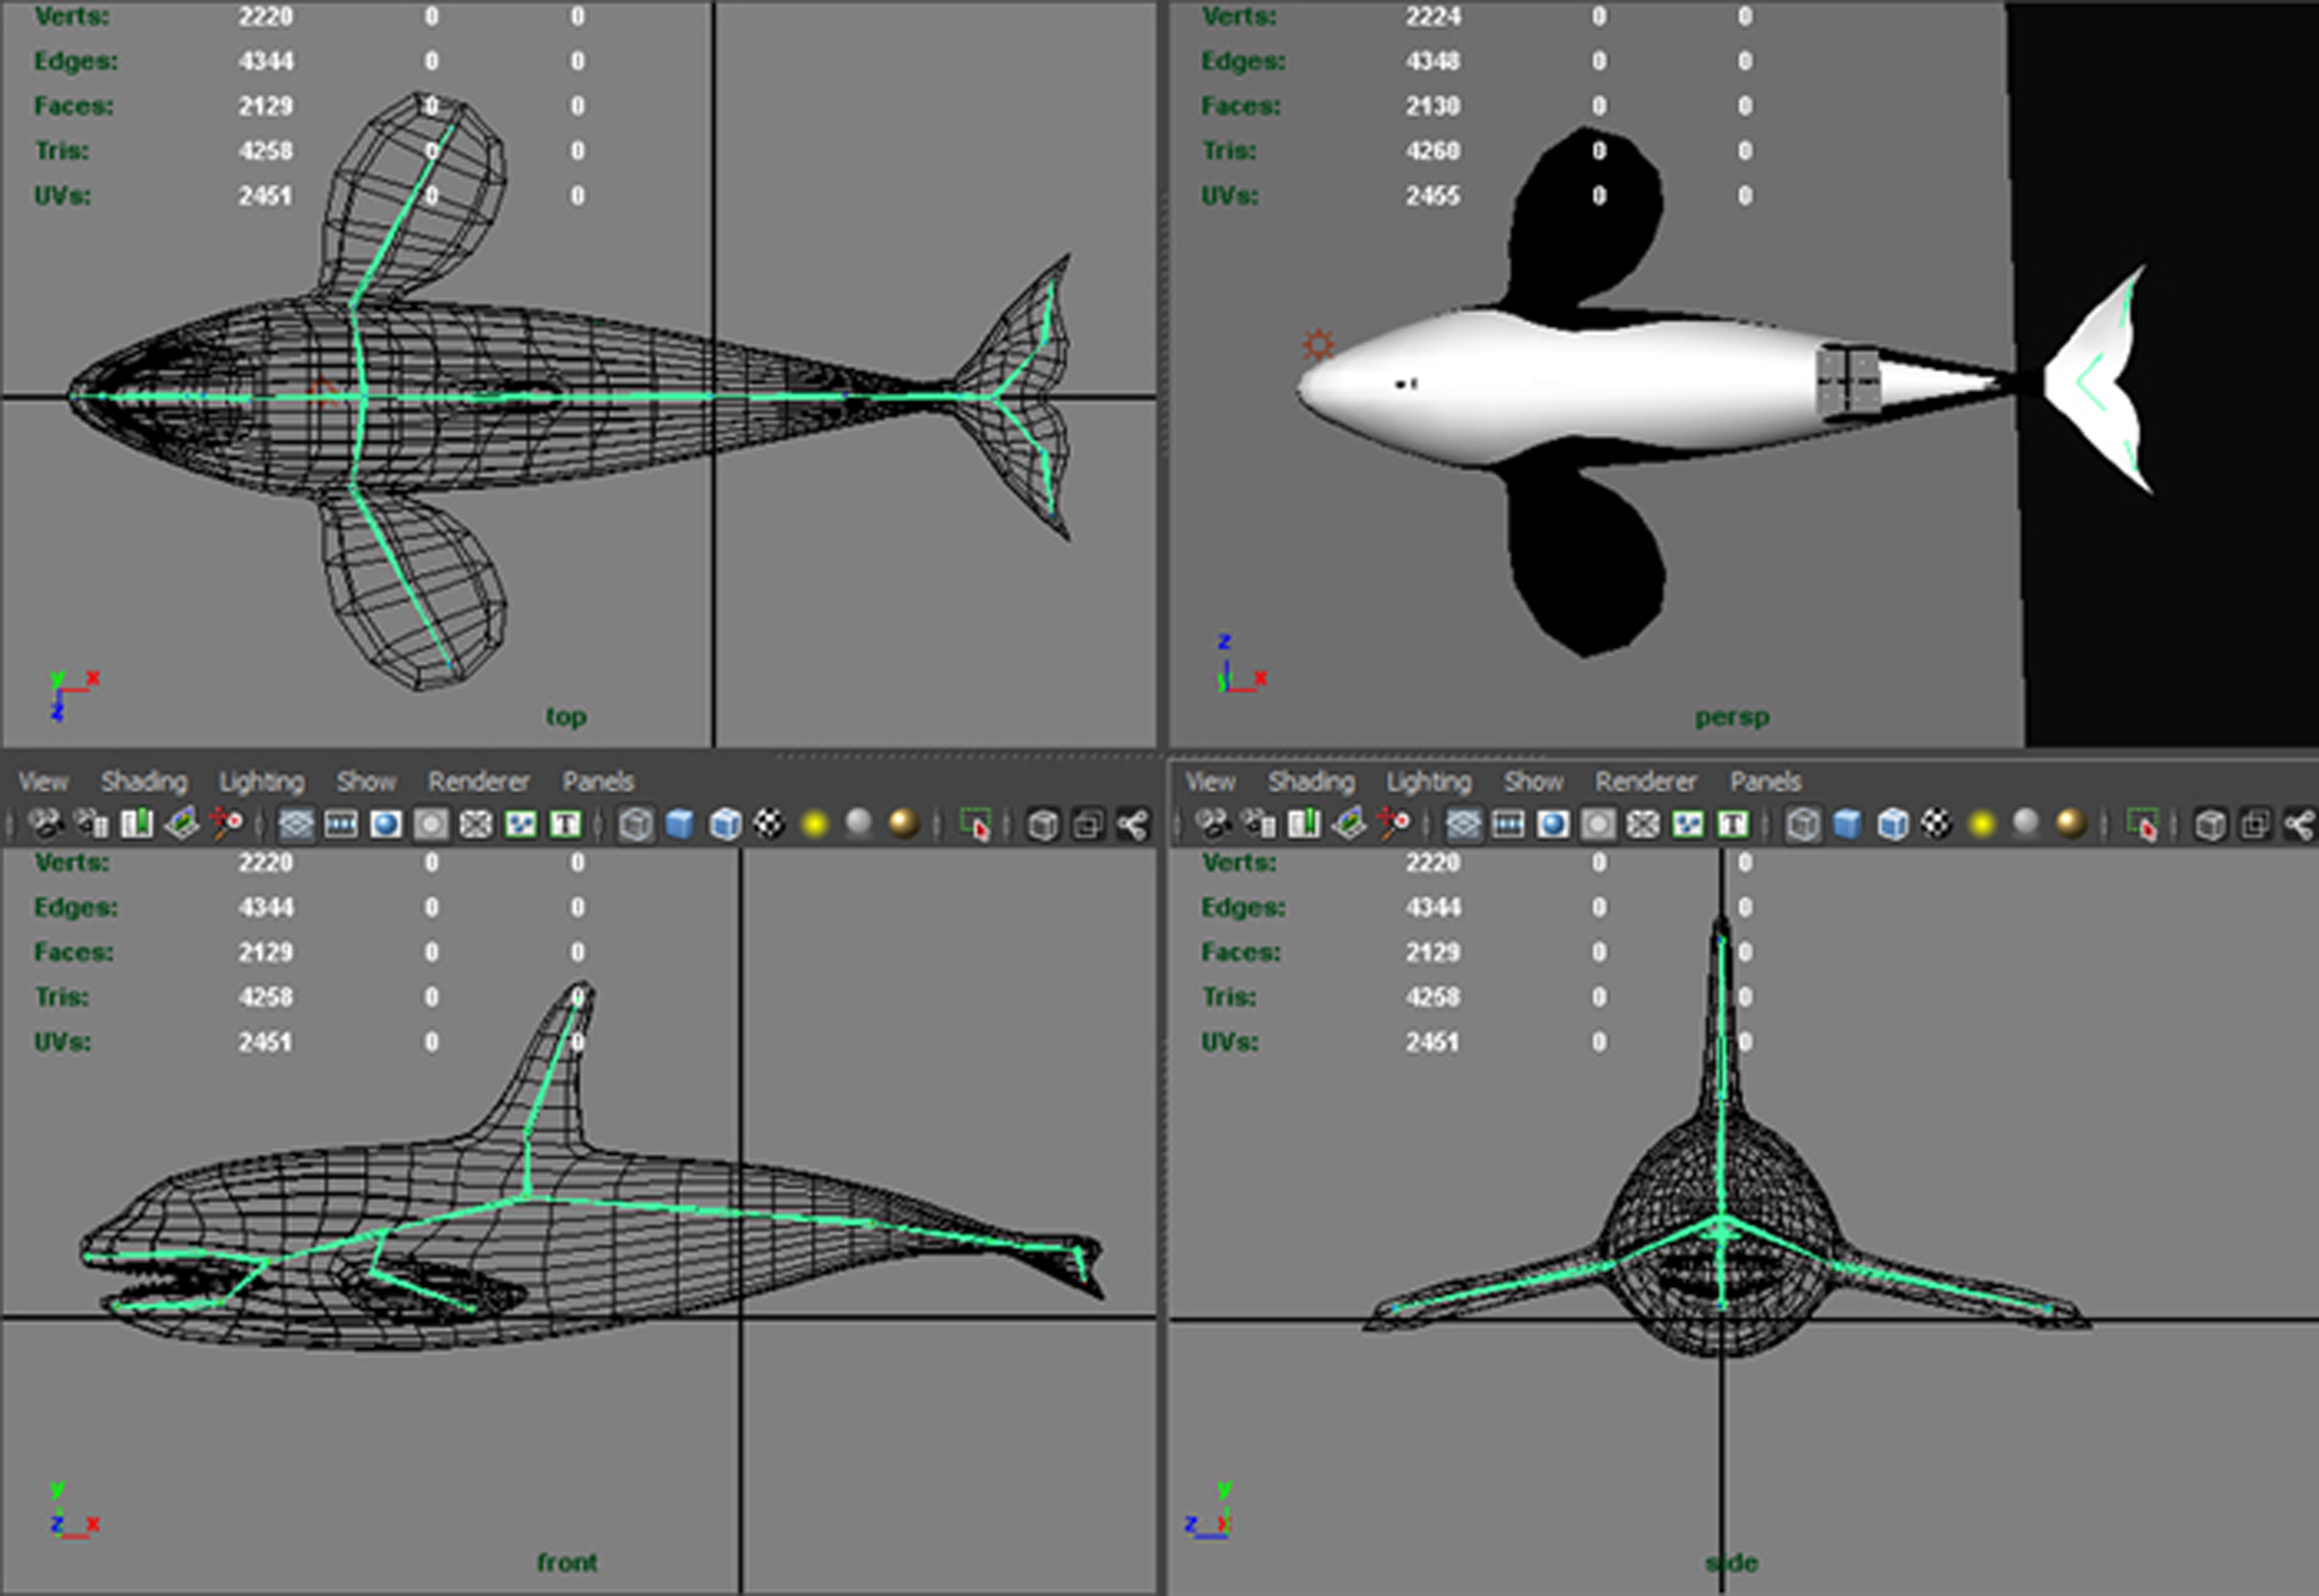Enable Textured display in front panel toolbar
Screen dimensions: 2319x1596
point(769,825)
